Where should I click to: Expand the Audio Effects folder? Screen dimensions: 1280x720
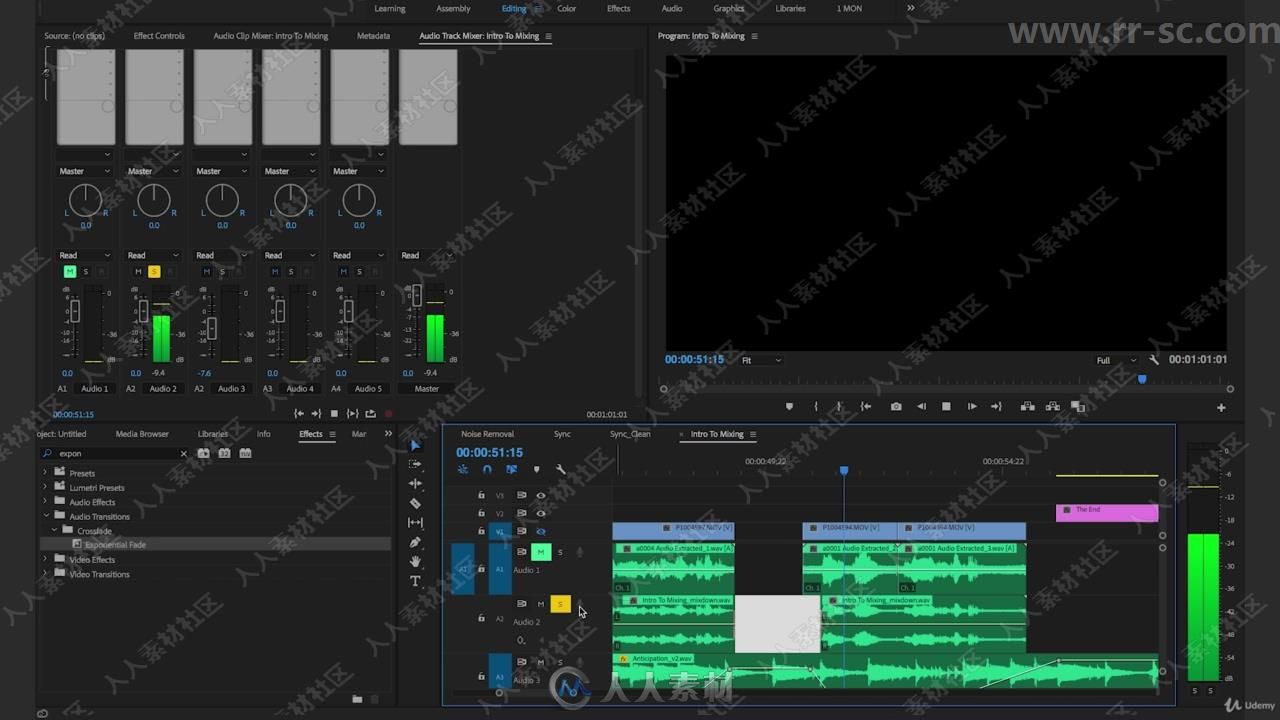[45, 502]
